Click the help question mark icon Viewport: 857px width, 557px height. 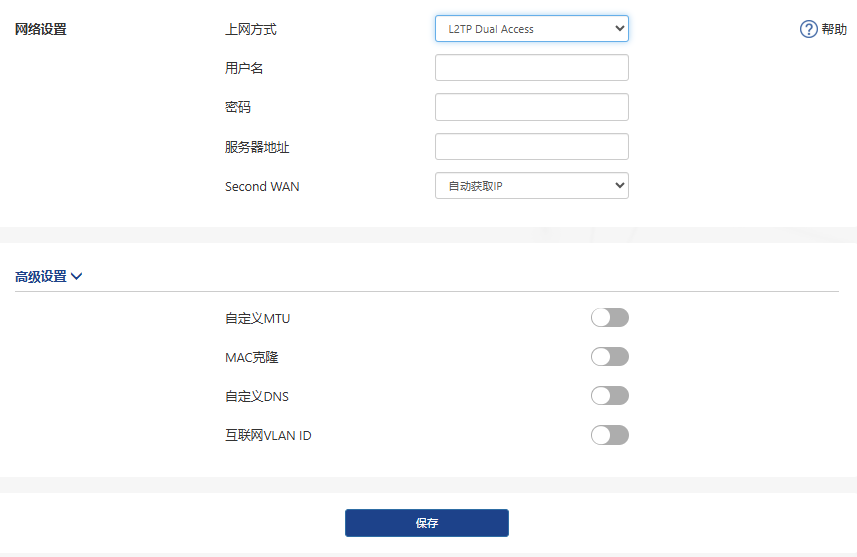point(809,30)
